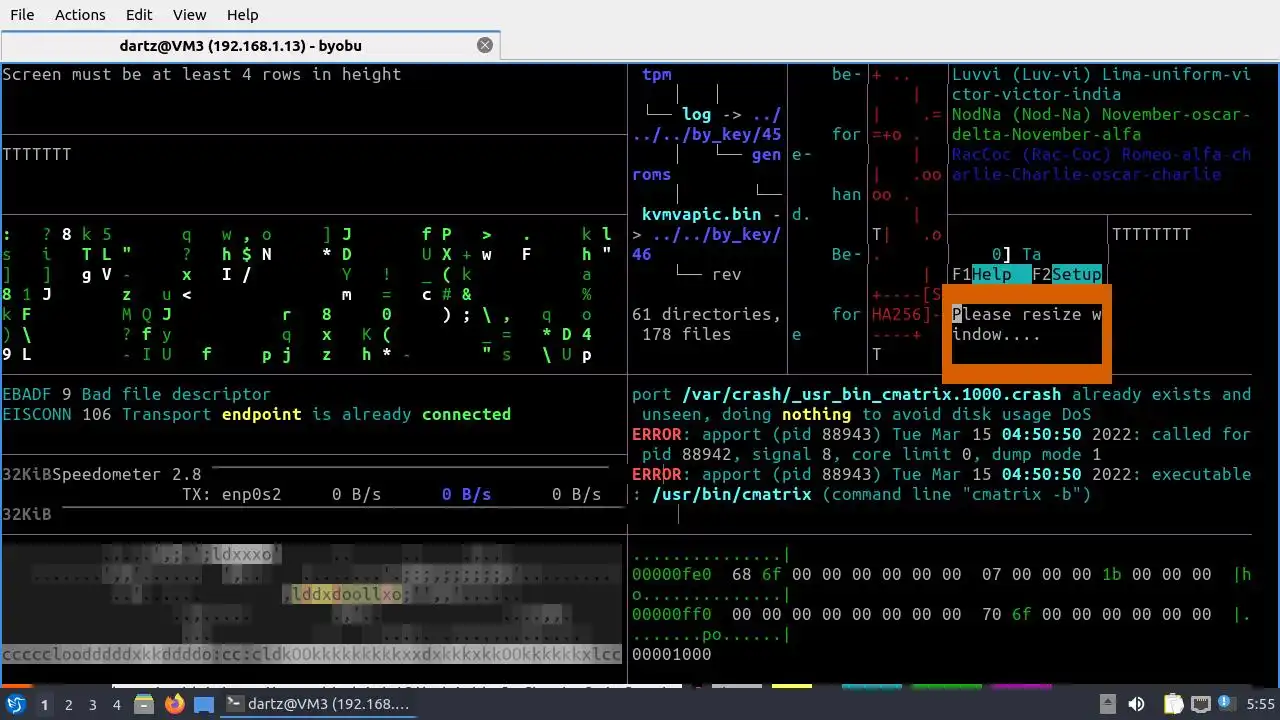
Task: Click the 'ldxxxo' ASCII art text
Action: [241, 554]
